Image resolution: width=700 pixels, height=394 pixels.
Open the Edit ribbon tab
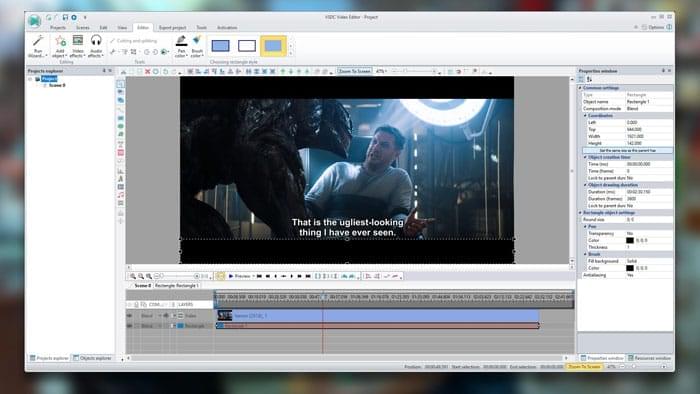tap(103, 28)
